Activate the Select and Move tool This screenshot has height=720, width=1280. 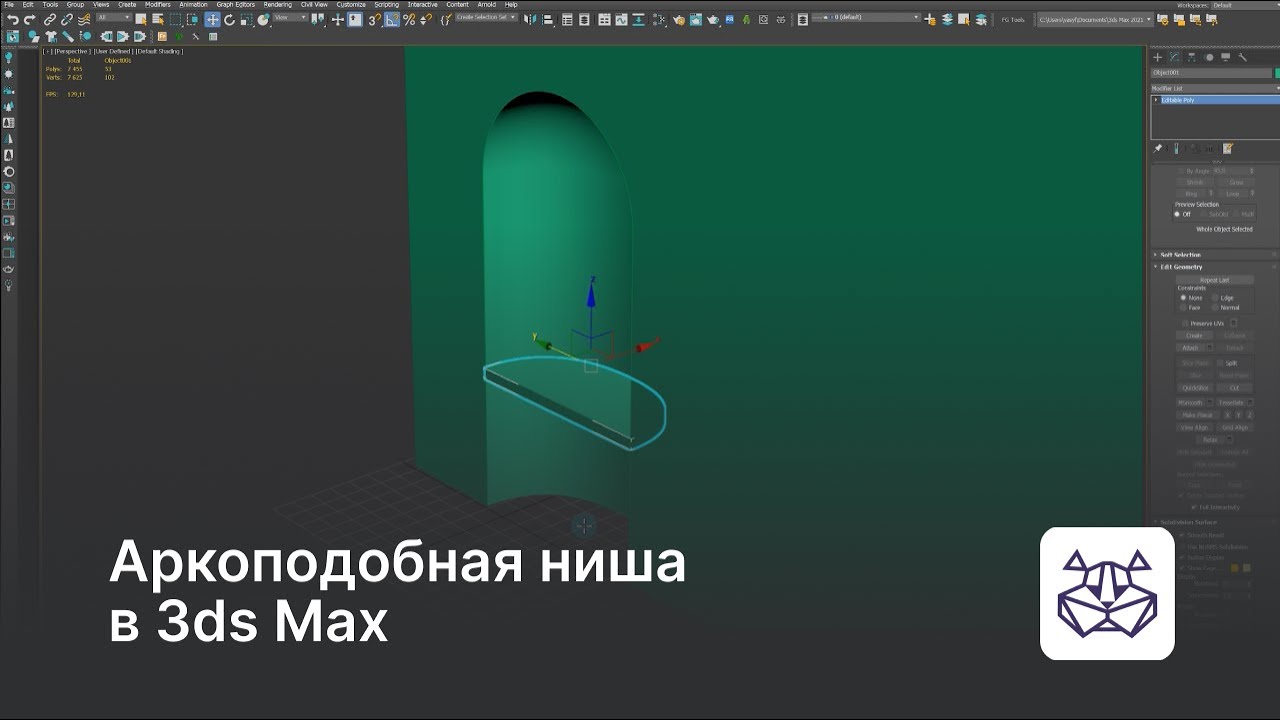pos(213,19)
